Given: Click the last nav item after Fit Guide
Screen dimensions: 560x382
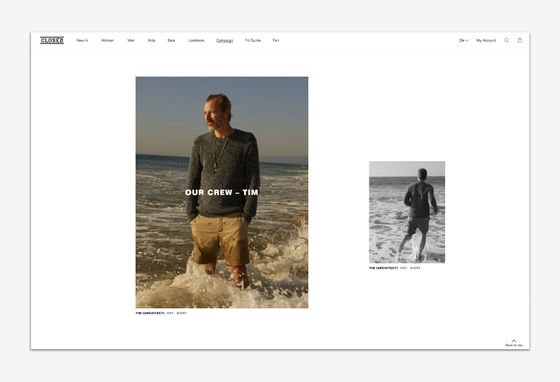Looking at the screenshot, I should coord(276,41).
